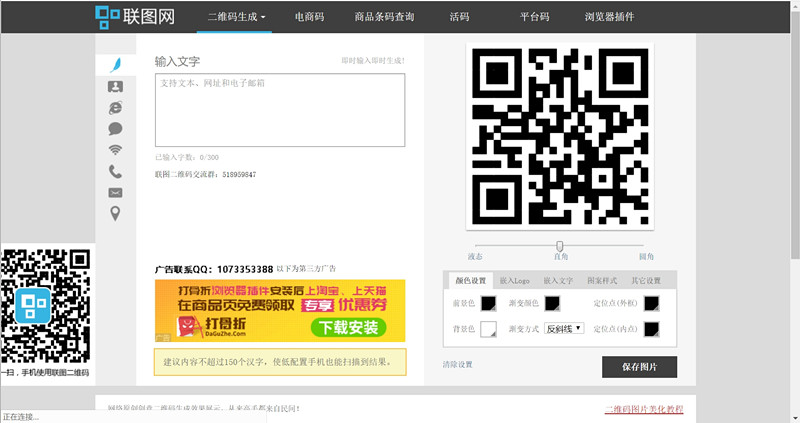Switch to the 其它设置 tab
This screenshot has height=423, width=800.
646,281
